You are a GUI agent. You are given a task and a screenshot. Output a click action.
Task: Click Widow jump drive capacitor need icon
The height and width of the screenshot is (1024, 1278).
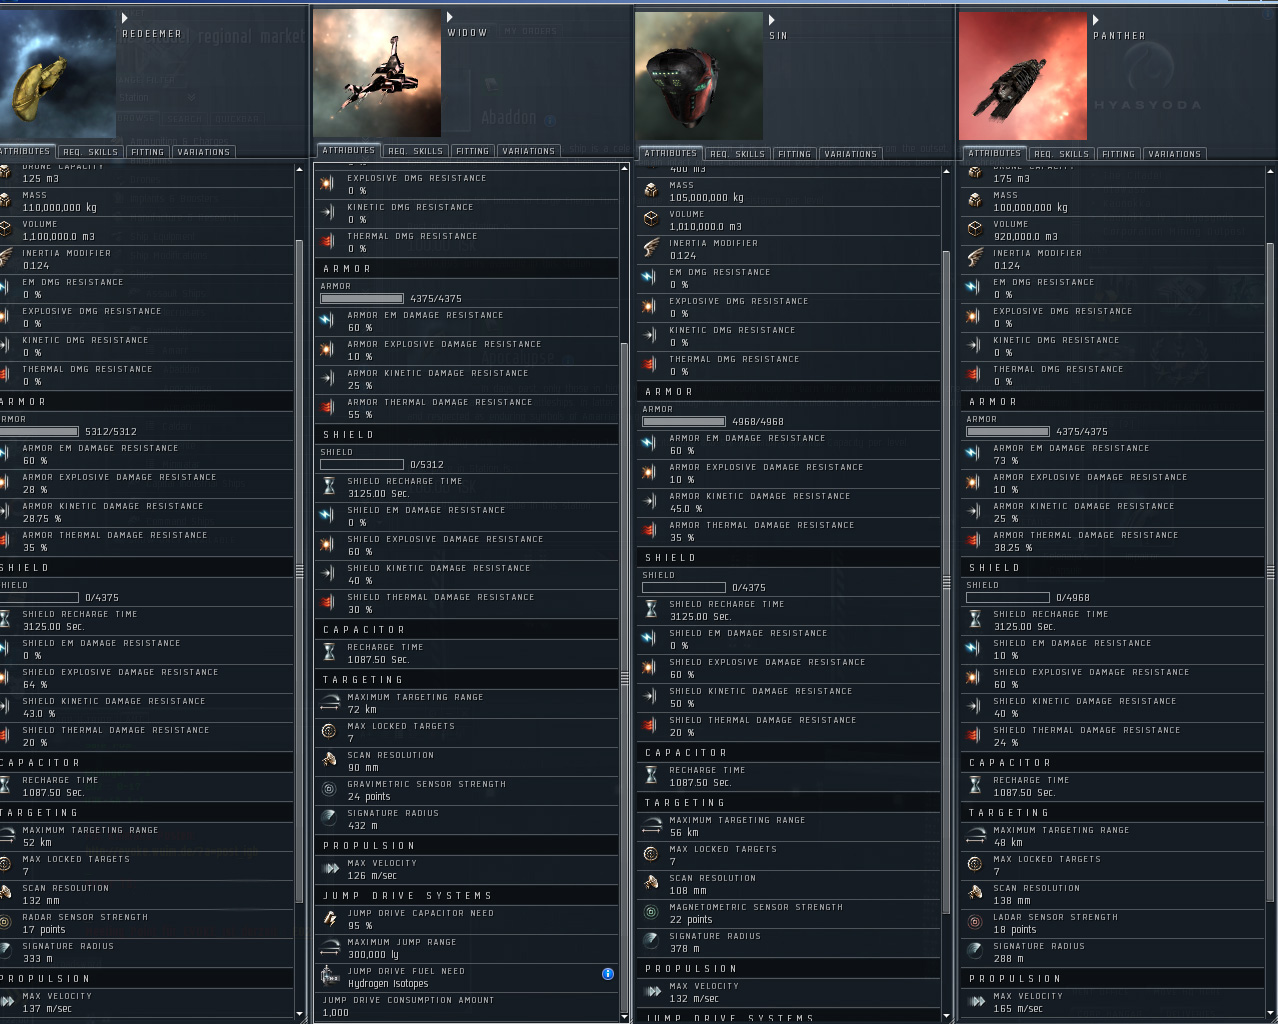coord(329,919)
